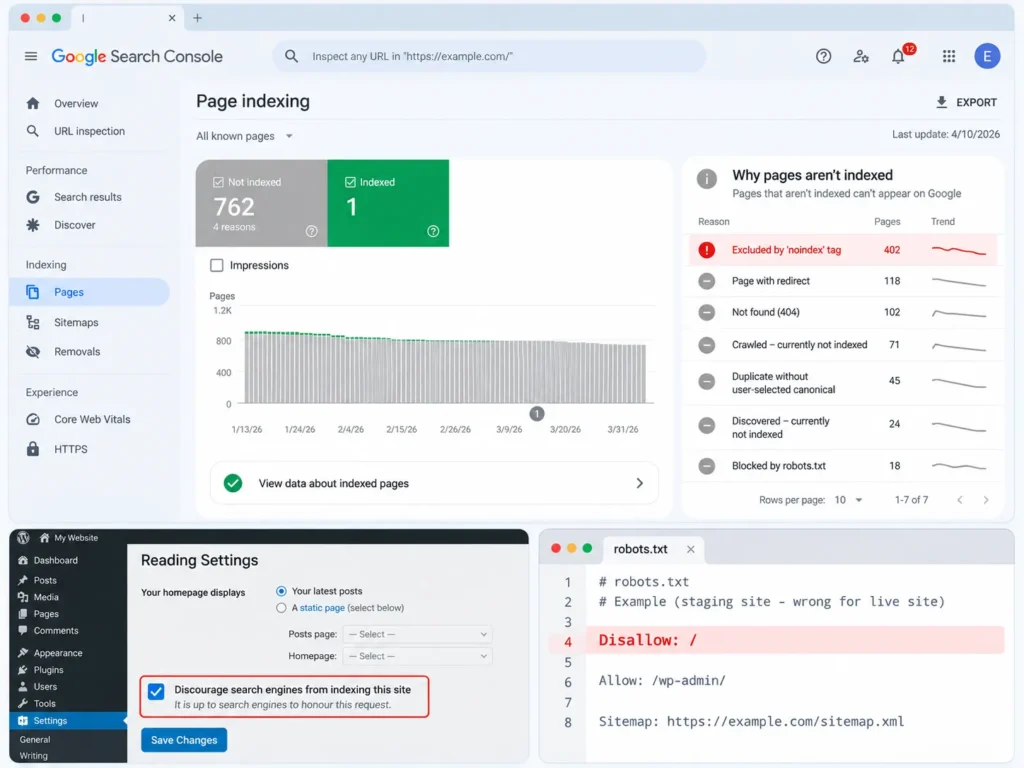Switch to the robots.txt tab
1024x768 pixels.
click(641, 549)
